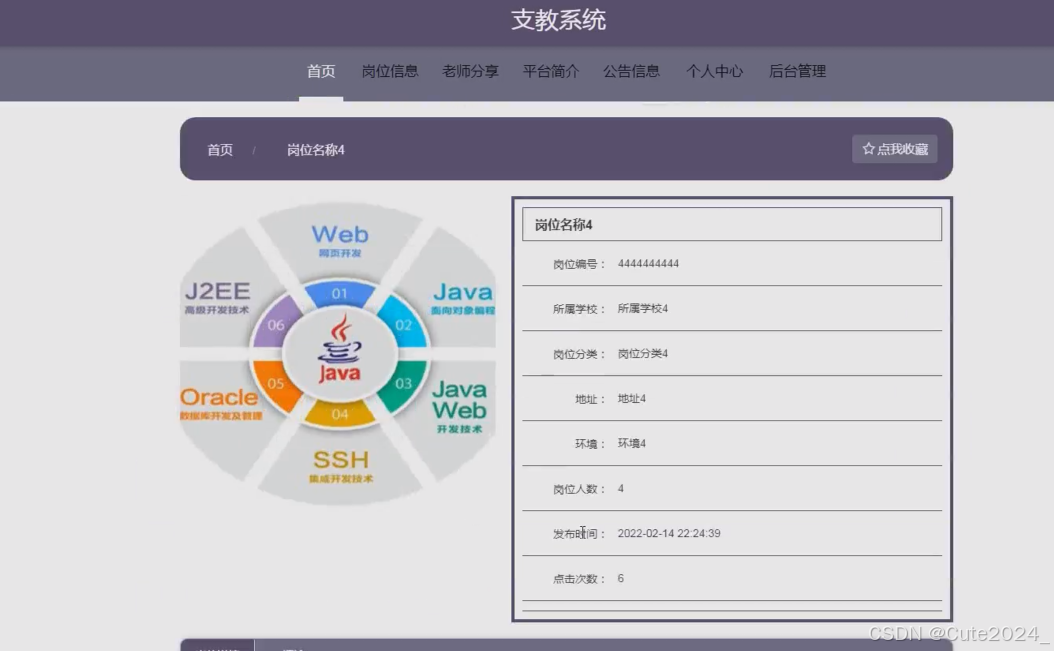Viewport: 1054px width, 651px height.
Task: Click the 所属学校 label
Action: pyautogui.click(x=579, y=309)
